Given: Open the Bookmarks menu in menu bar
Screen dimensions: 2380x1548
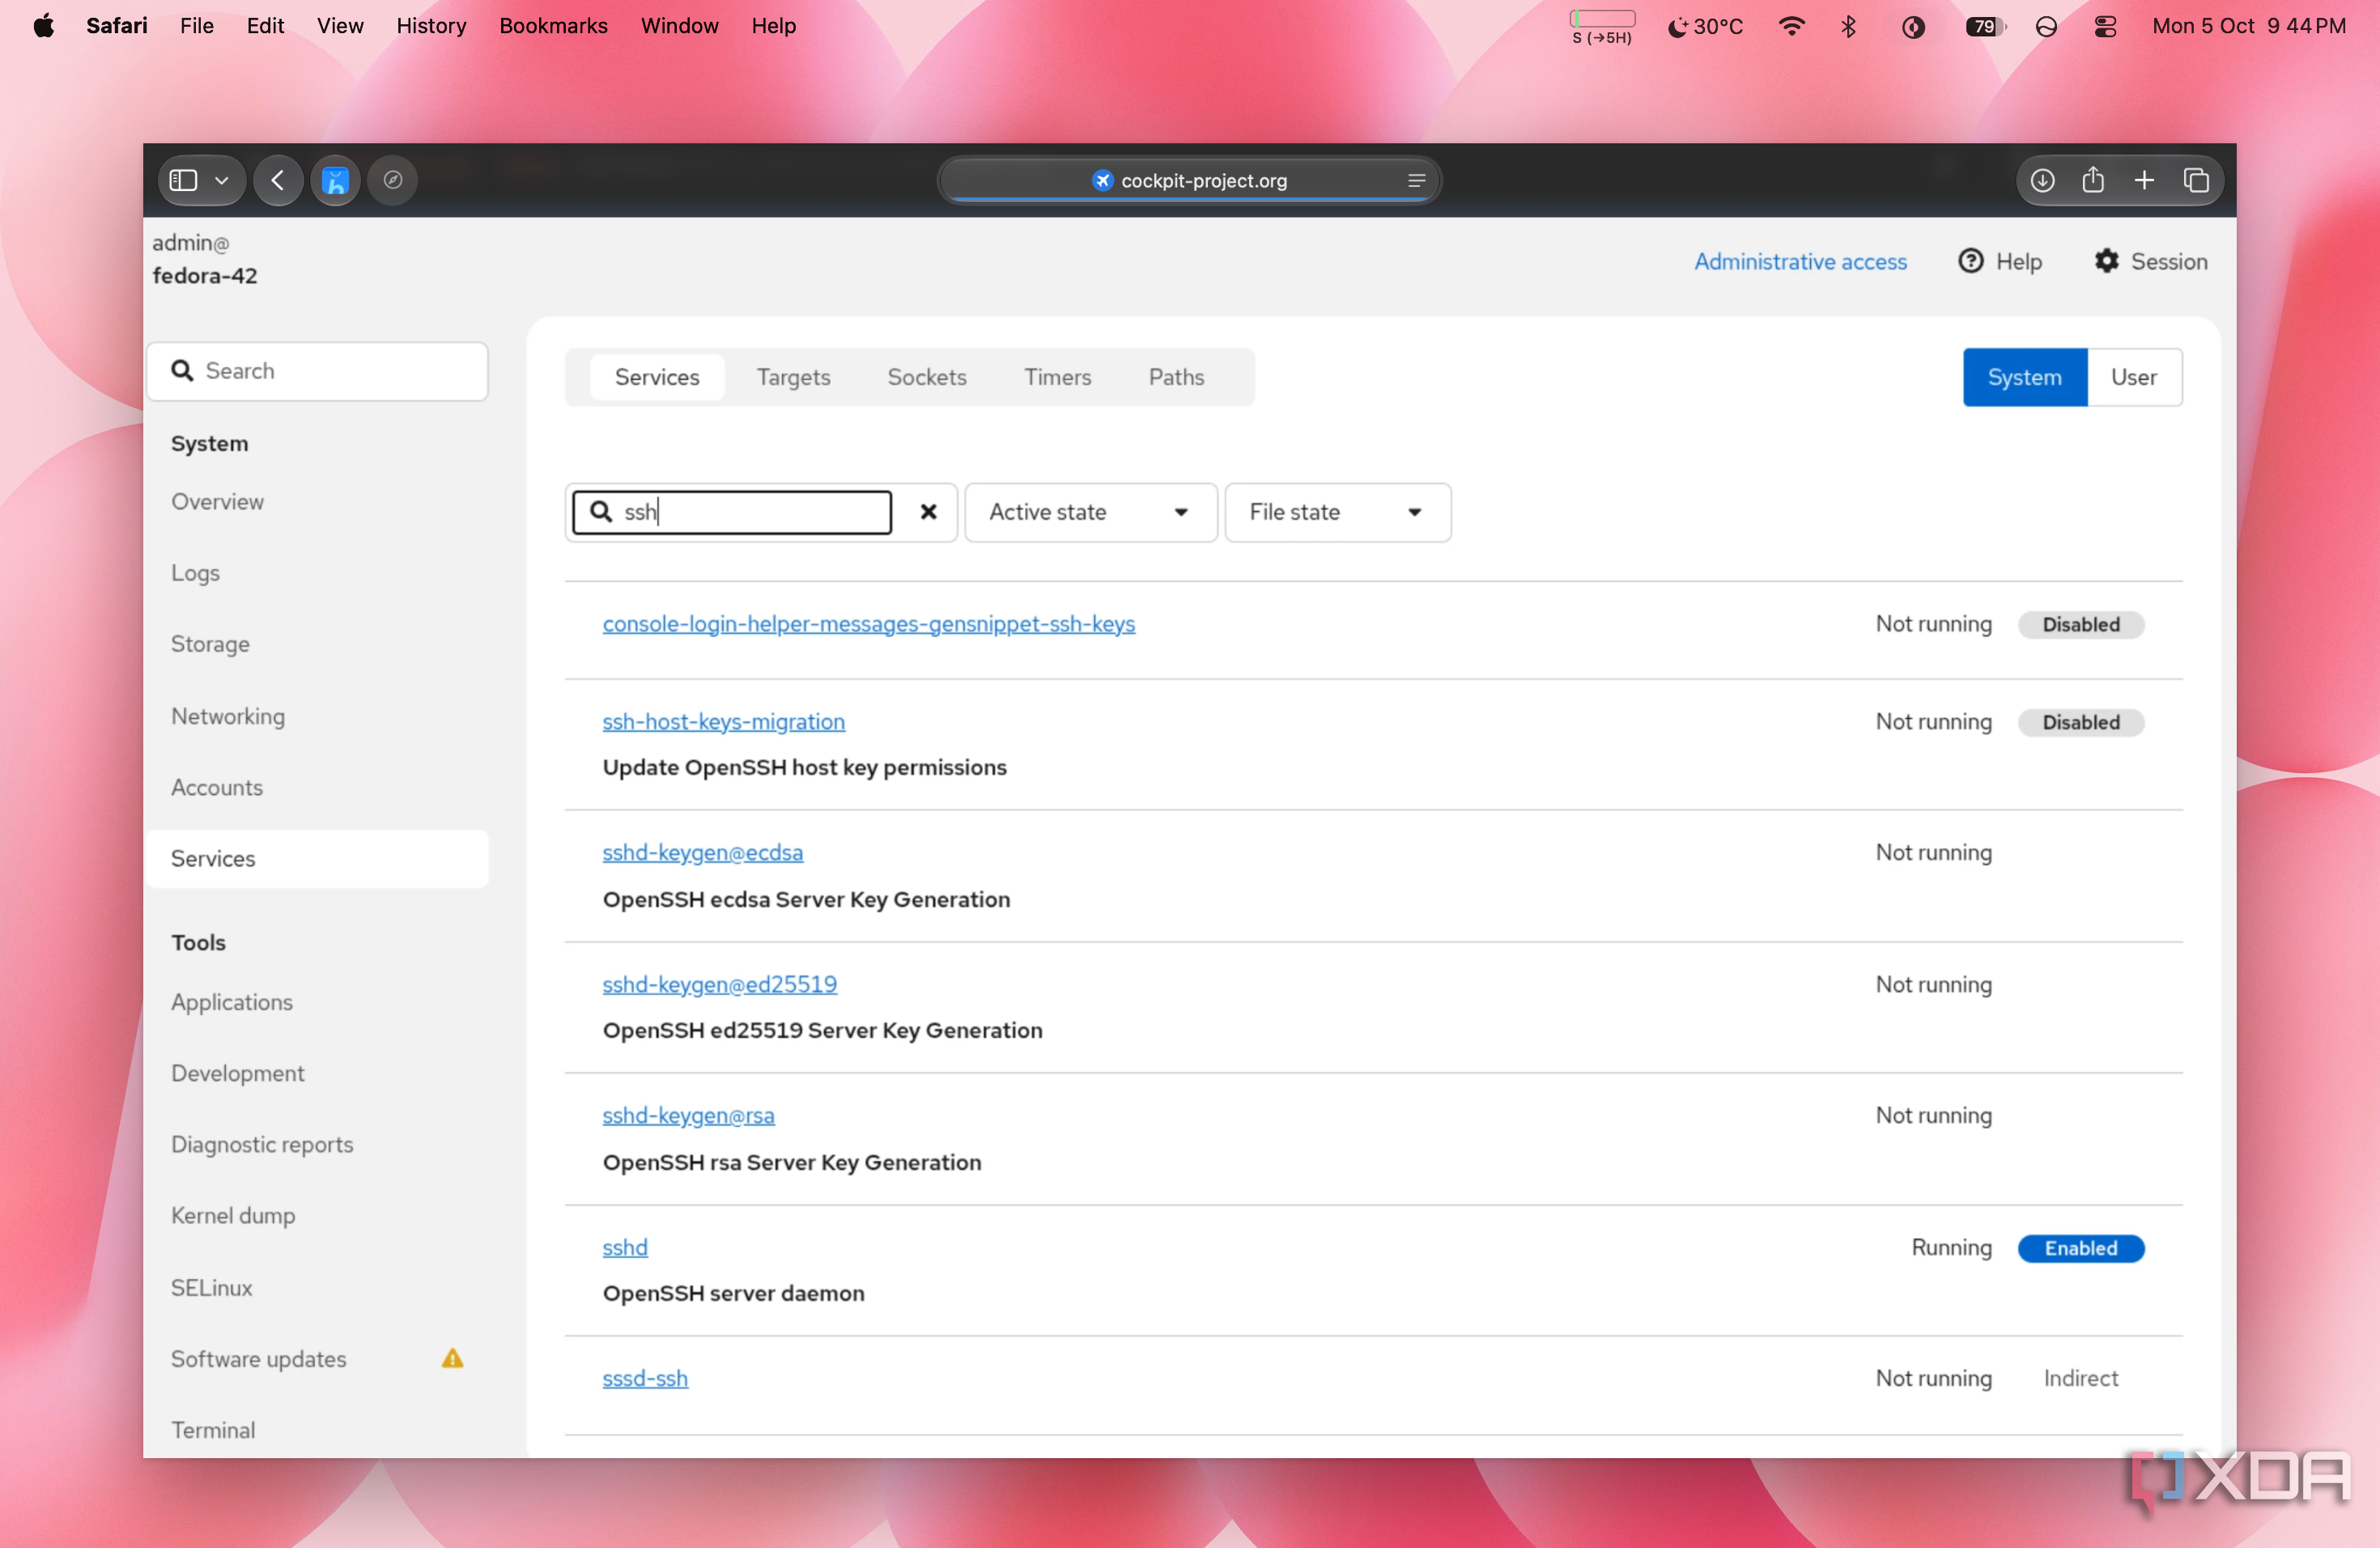Looking at the screenshot, I should 553,26.
